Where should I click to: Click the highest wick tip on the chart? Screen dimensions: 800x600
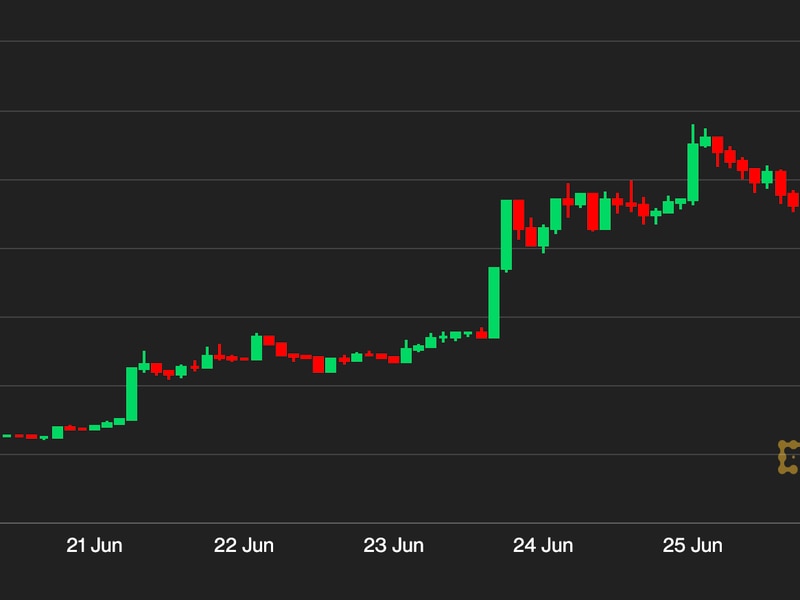click(693, 126)
